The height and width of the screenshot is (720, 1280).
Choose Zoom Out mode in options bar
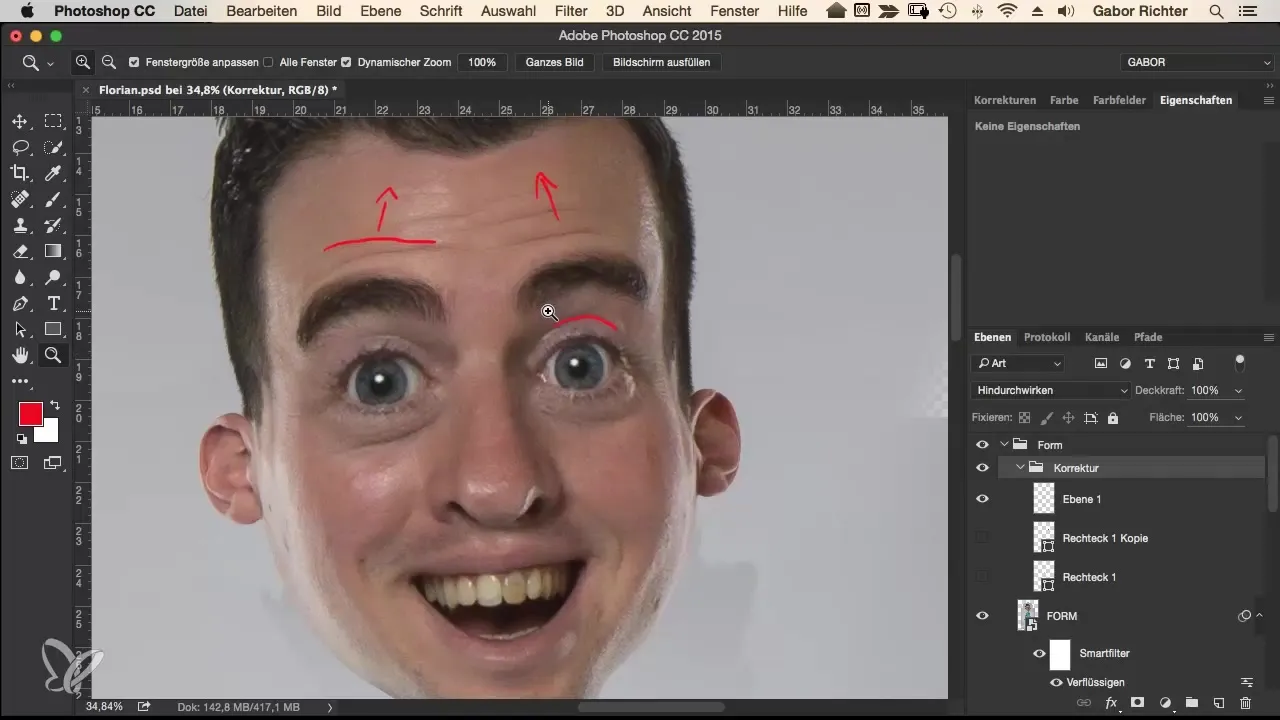pos(108,62)
